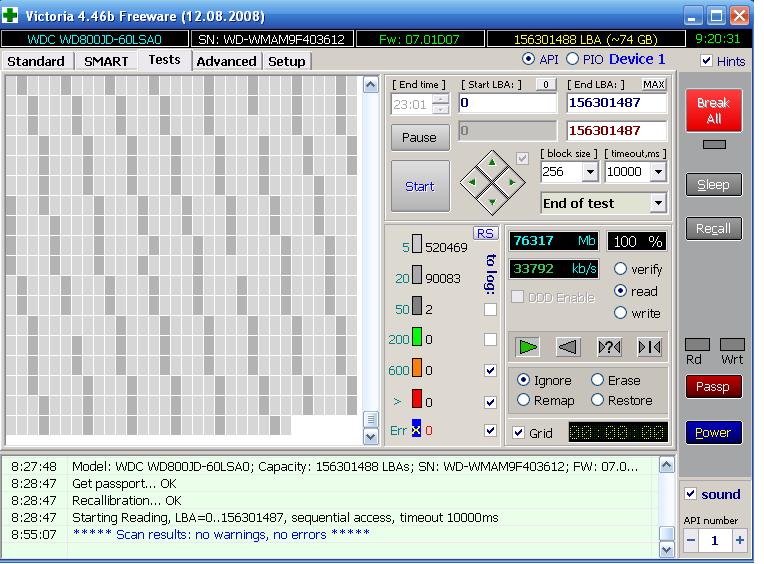The height and width of the screenshot is (564, 764).
Task: Click the rewind playback arrow button
Action: pyautogui.click(x=568, y=347)
